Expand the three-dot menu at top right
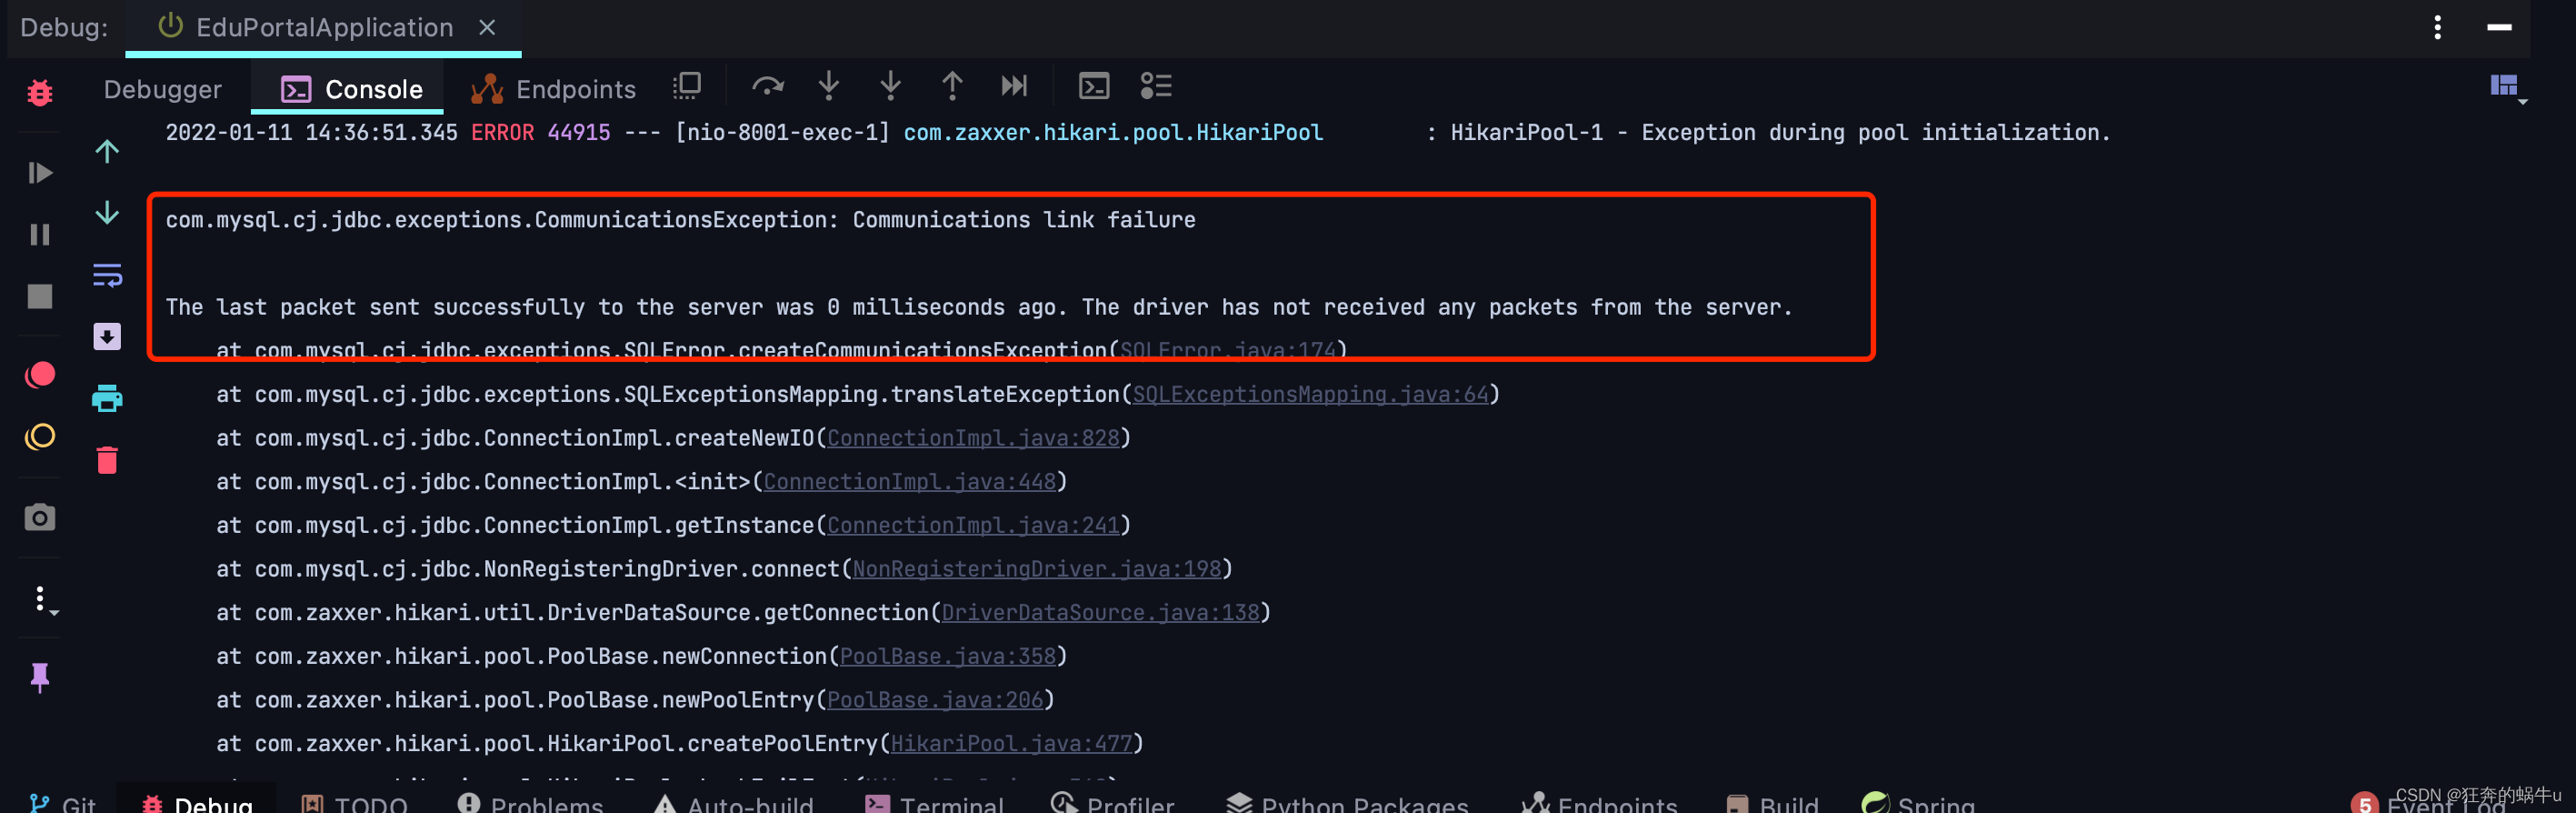 click(2437, 27)
